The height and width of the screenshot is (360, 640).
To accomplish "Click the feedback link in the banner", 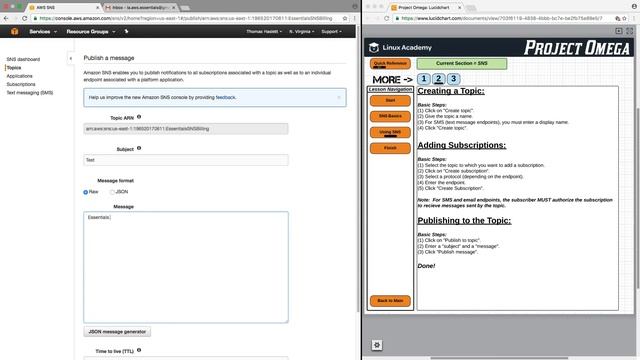I will [x=225, y=98].
